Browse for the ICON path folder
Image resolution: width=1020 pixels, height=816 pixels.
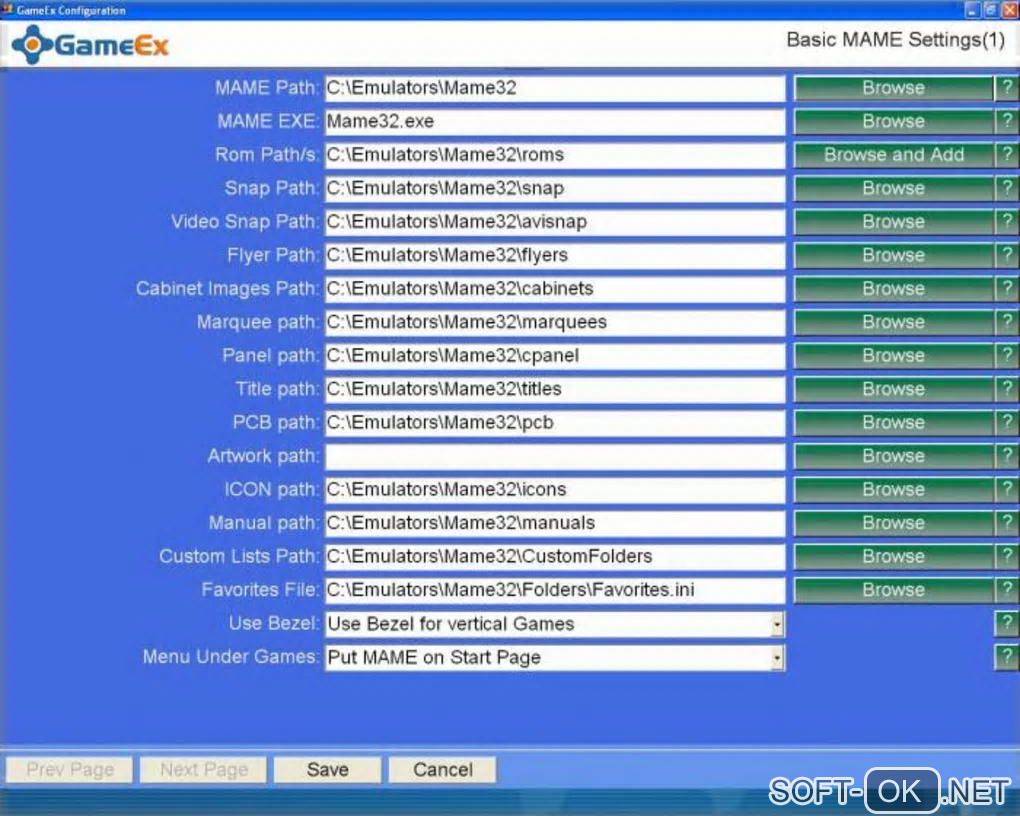point(894,489)
